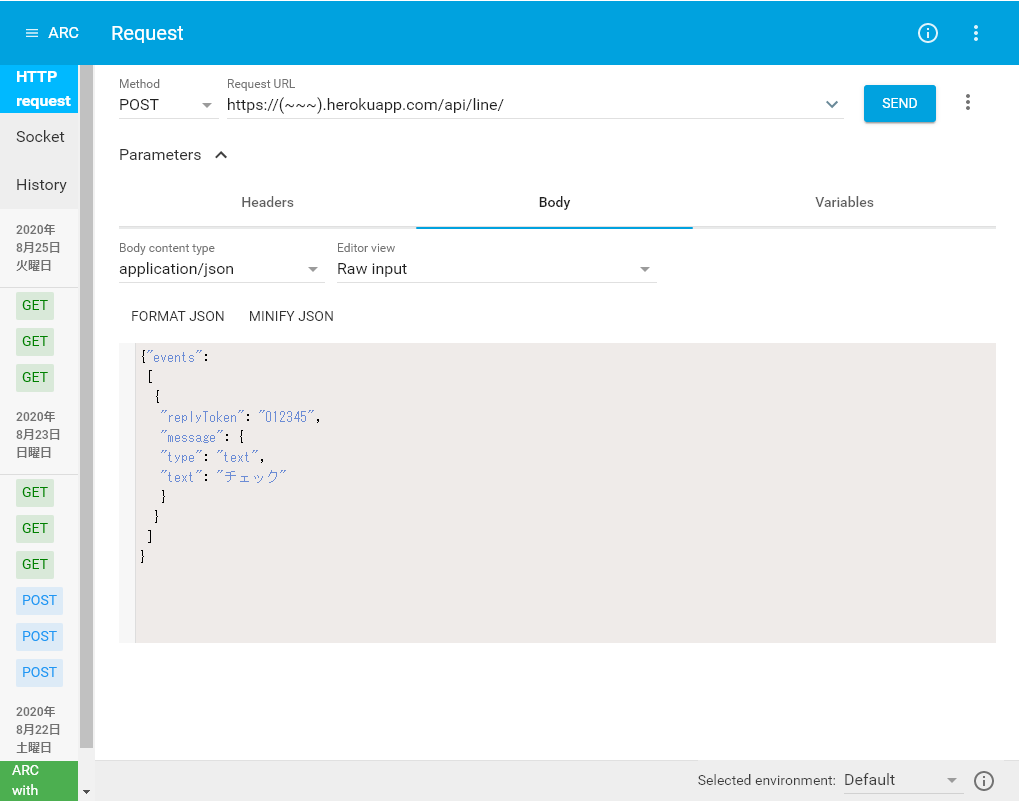Open Body content type dropdown
This screenshot has height=802, width=1019.
tap(220, 269)
